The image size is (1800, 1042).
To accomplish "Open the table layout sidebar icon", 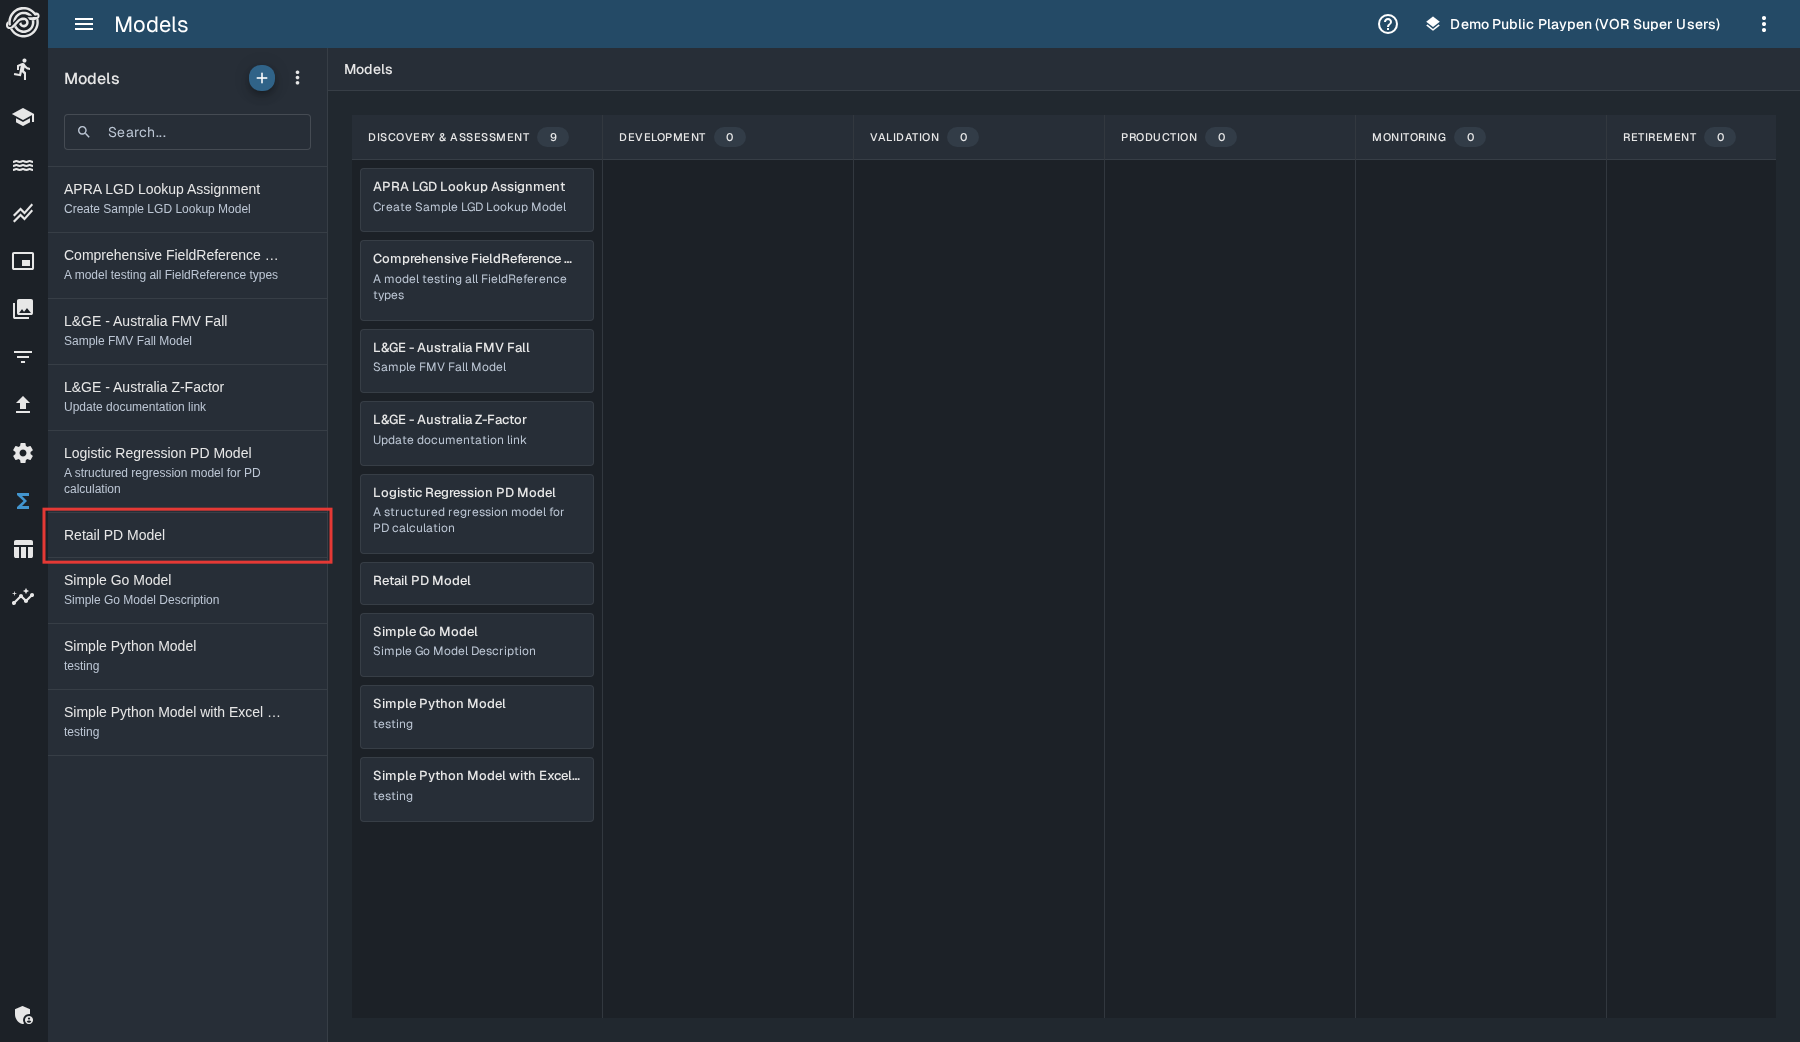I will (23, 549).
